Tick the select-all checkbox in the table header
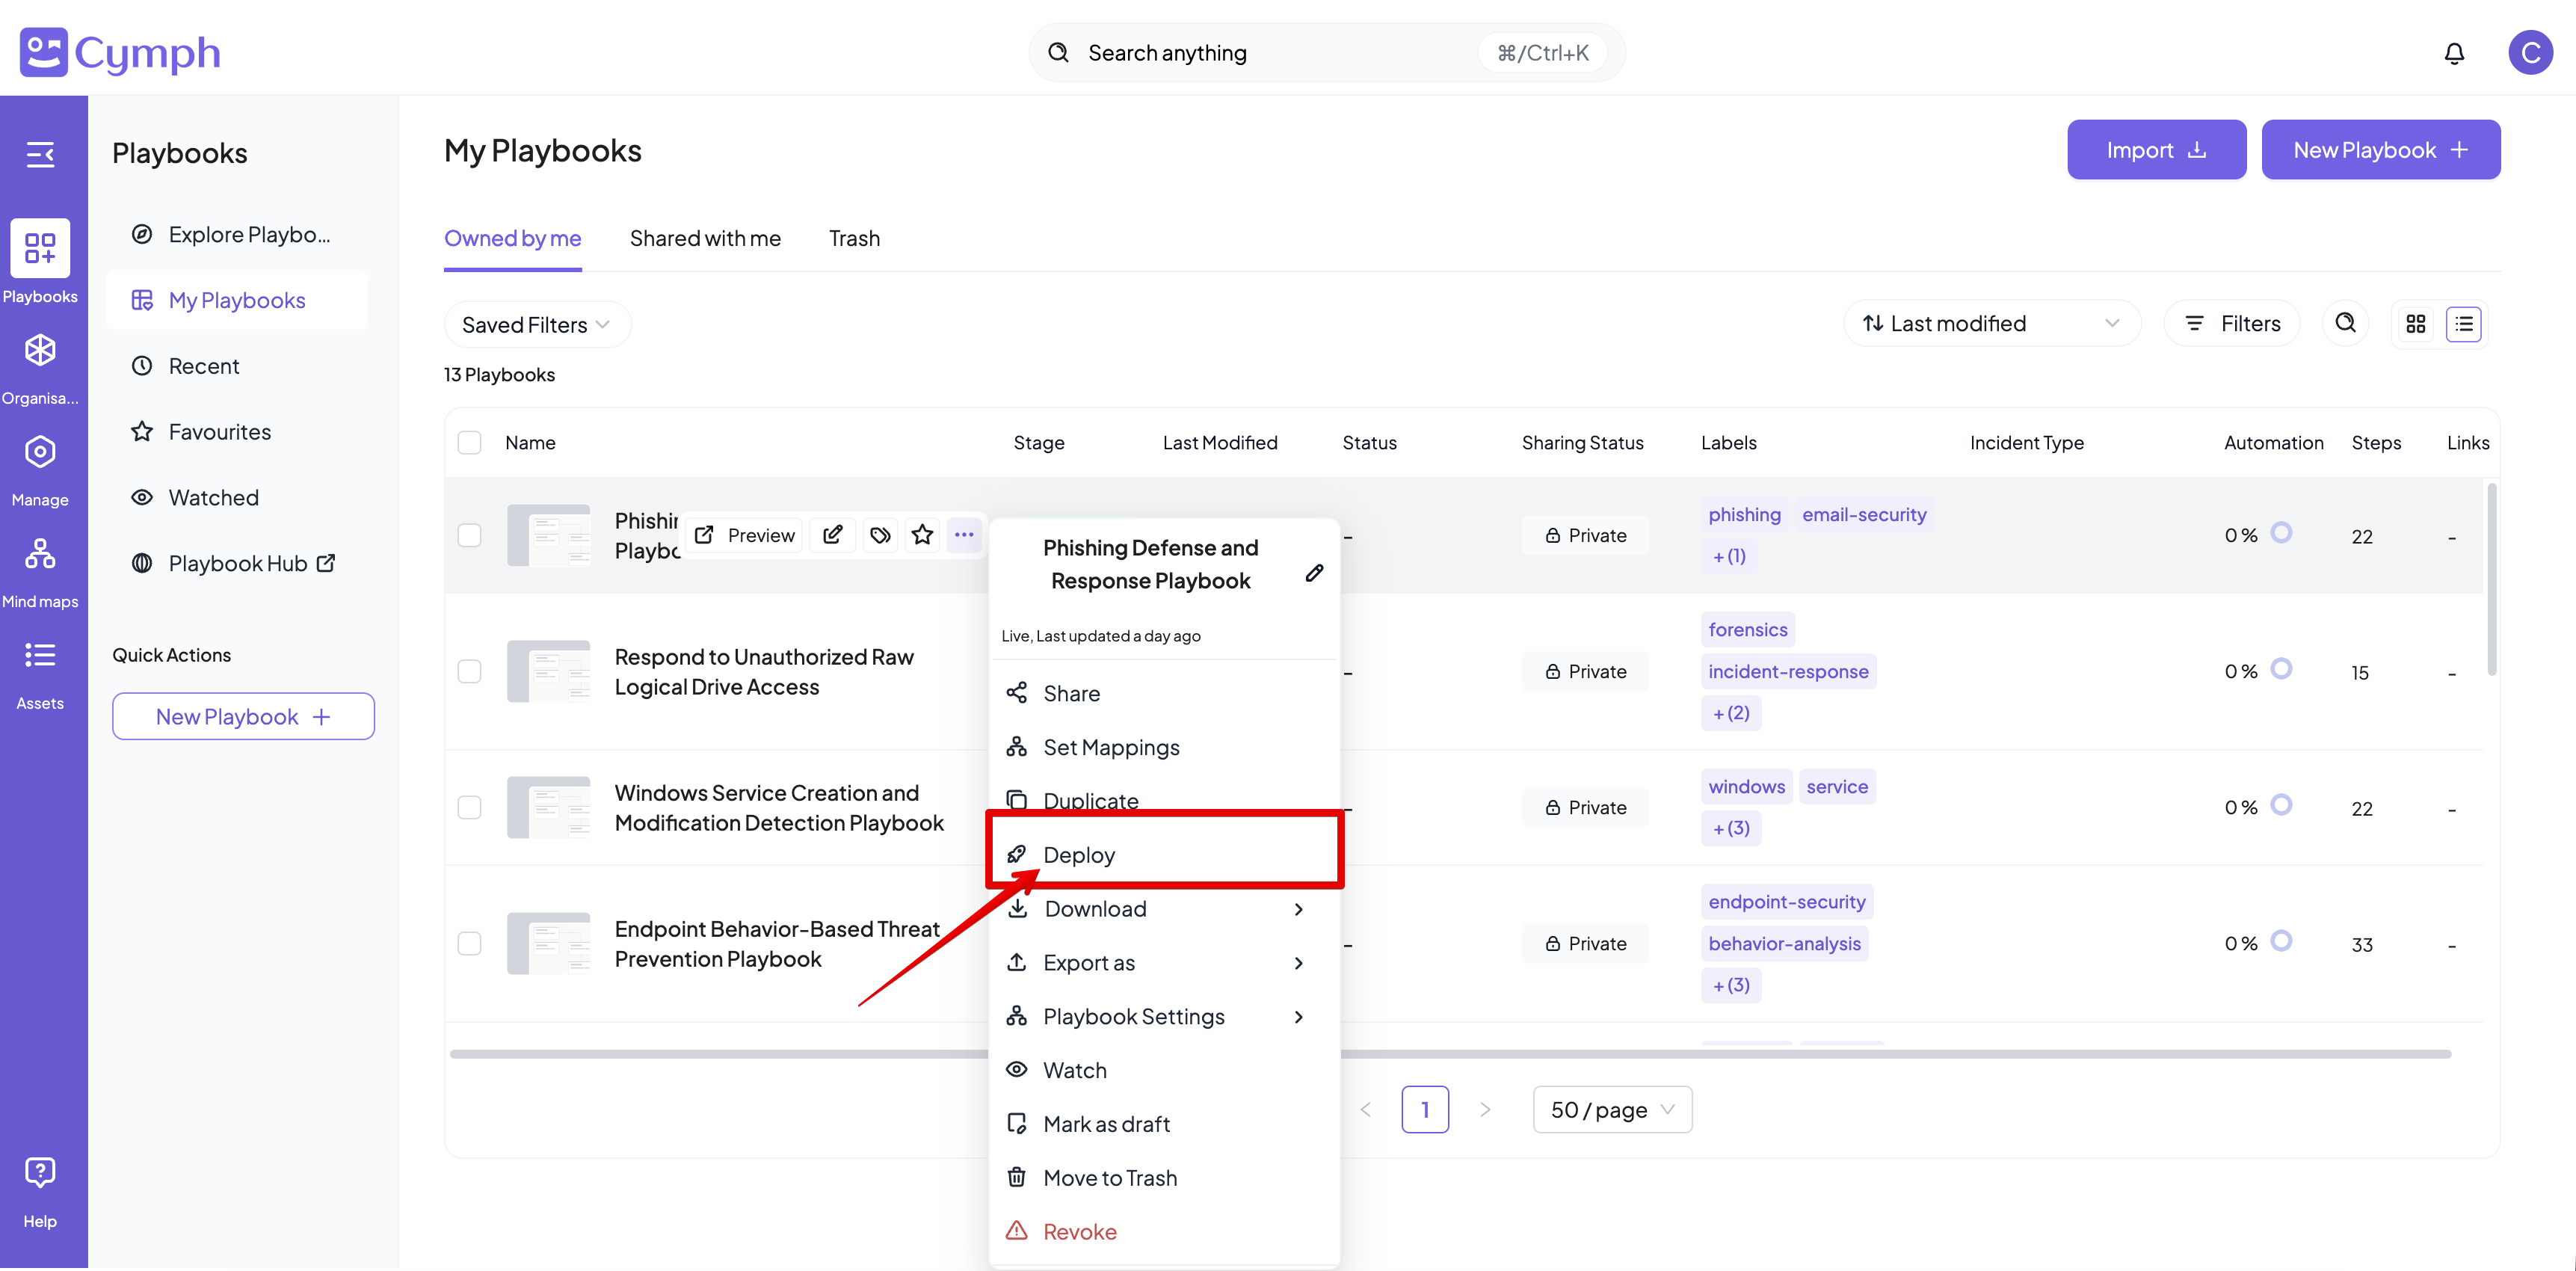This screenshot has width=2576, height=1271. click(x=469, y=442)
